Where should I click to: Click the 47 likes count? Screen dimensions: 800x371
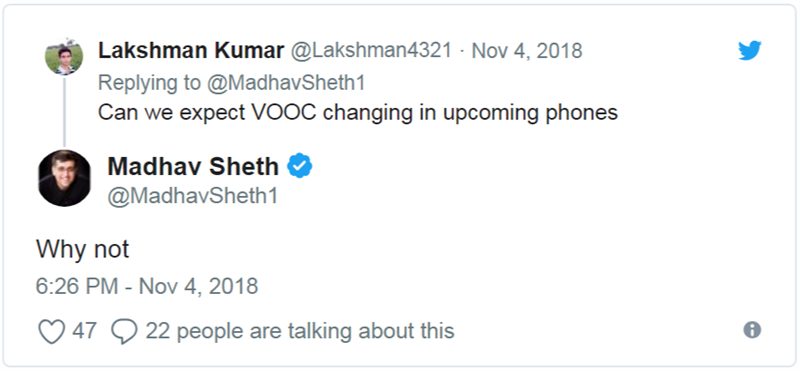click(84, 331)
